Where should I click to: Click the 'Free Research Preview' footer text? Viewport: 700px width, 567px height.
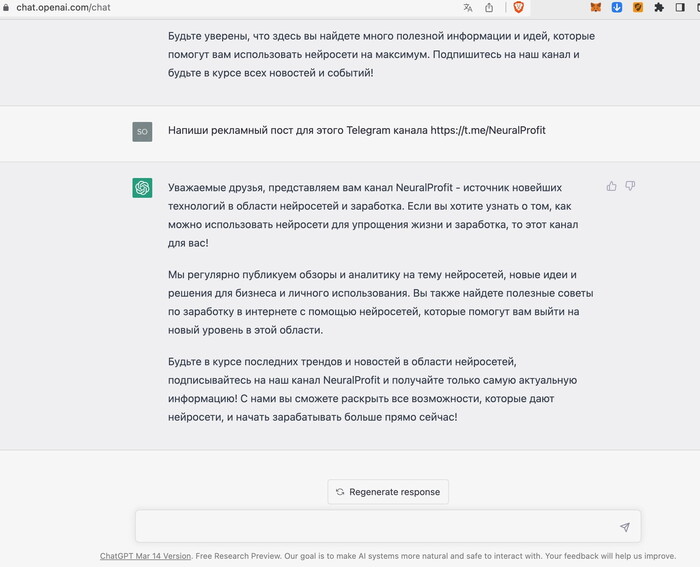[239, 556]
